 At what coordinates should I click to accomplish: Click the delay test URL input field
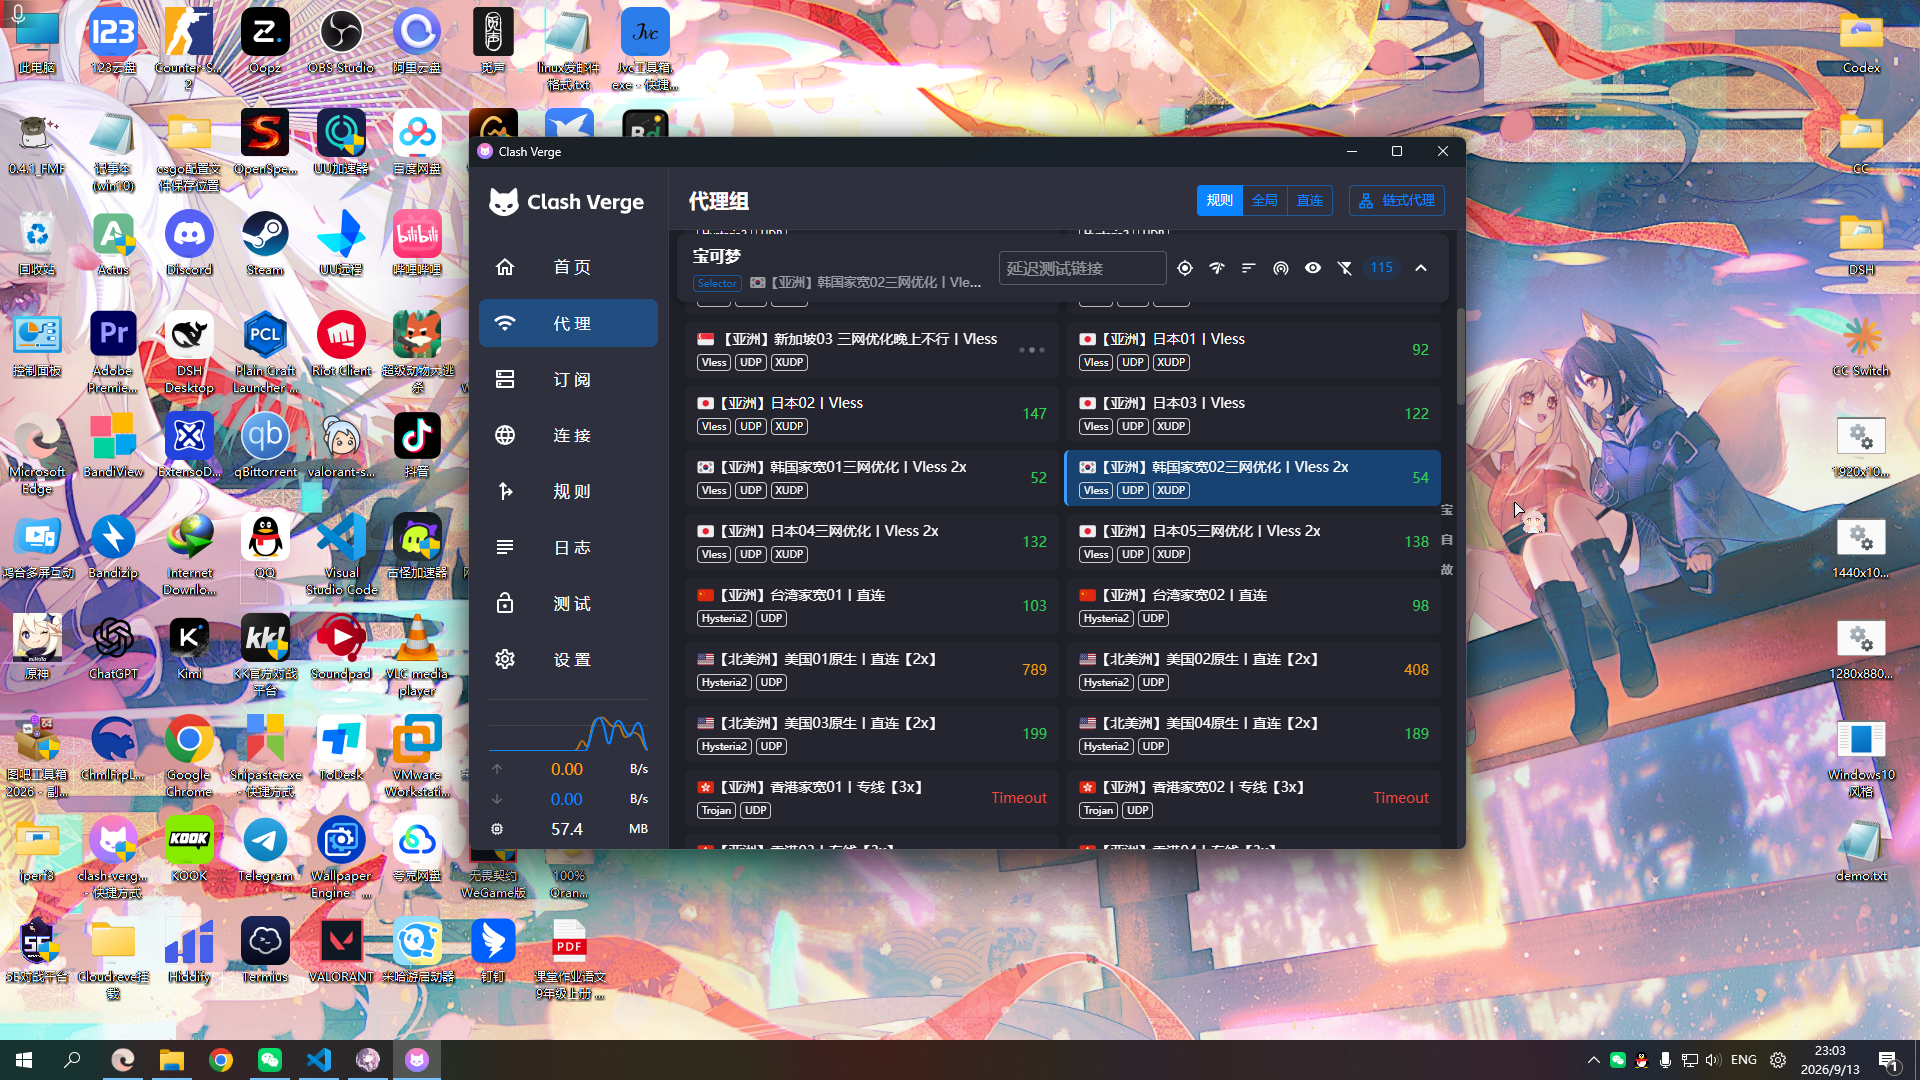[x=1082, y=268]
